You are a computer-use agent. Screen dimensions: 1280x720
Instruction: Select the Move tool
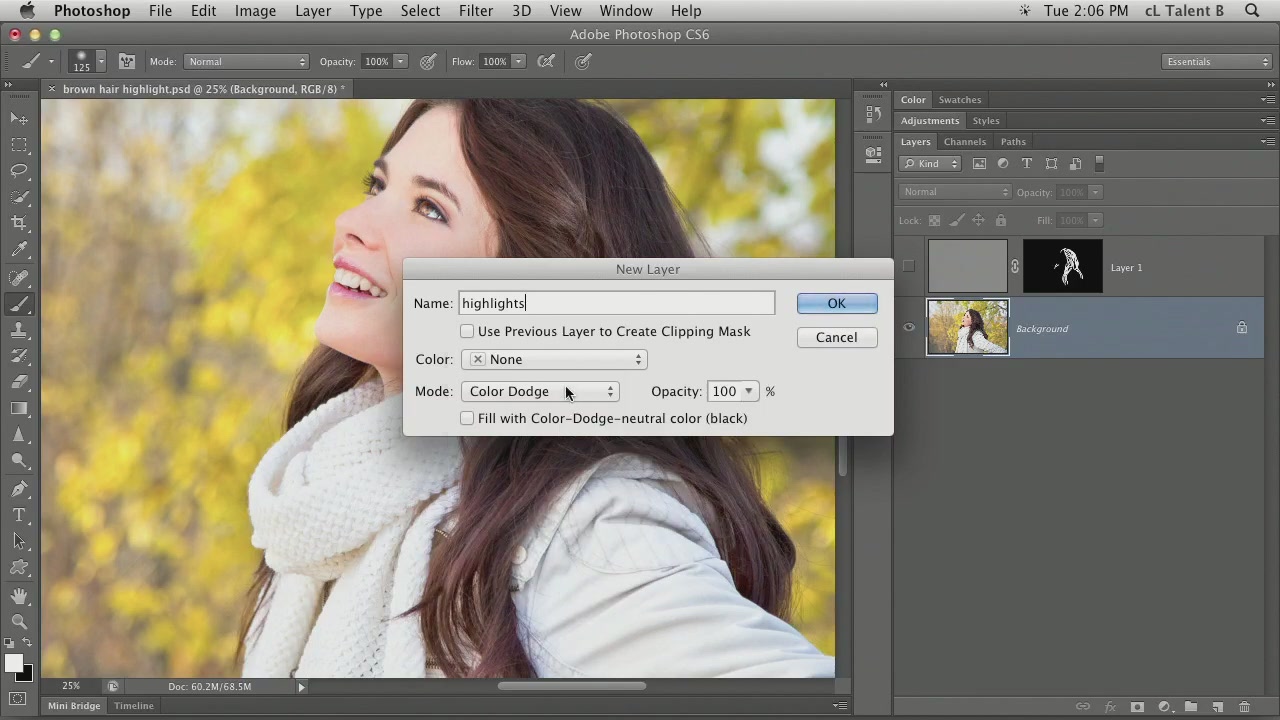coord(19,118)
